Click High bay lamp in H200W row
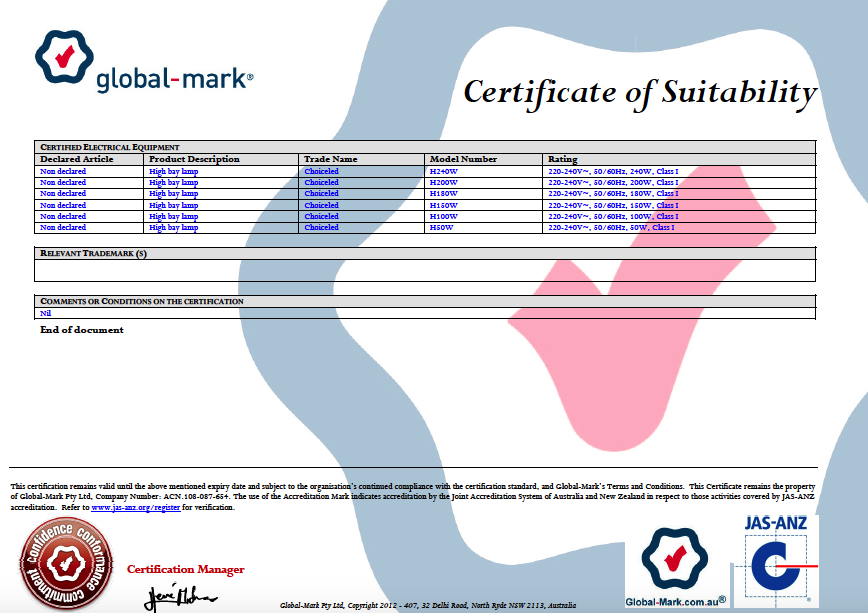This screenshot has height=613, width=868. pyautogui.click(x=173, y=183)
